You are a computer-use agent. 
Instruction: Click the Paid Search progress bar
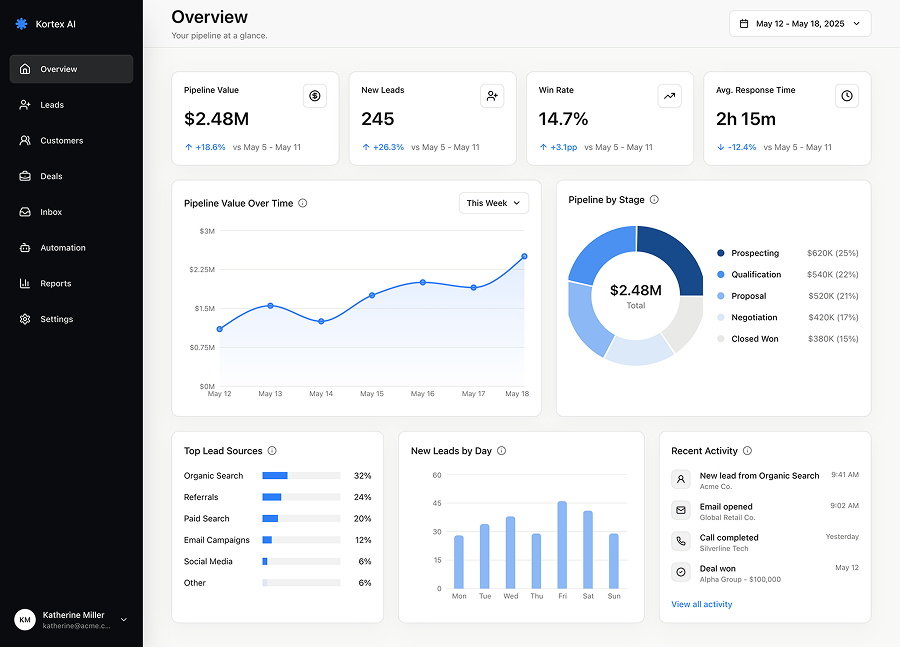(301, 518)
